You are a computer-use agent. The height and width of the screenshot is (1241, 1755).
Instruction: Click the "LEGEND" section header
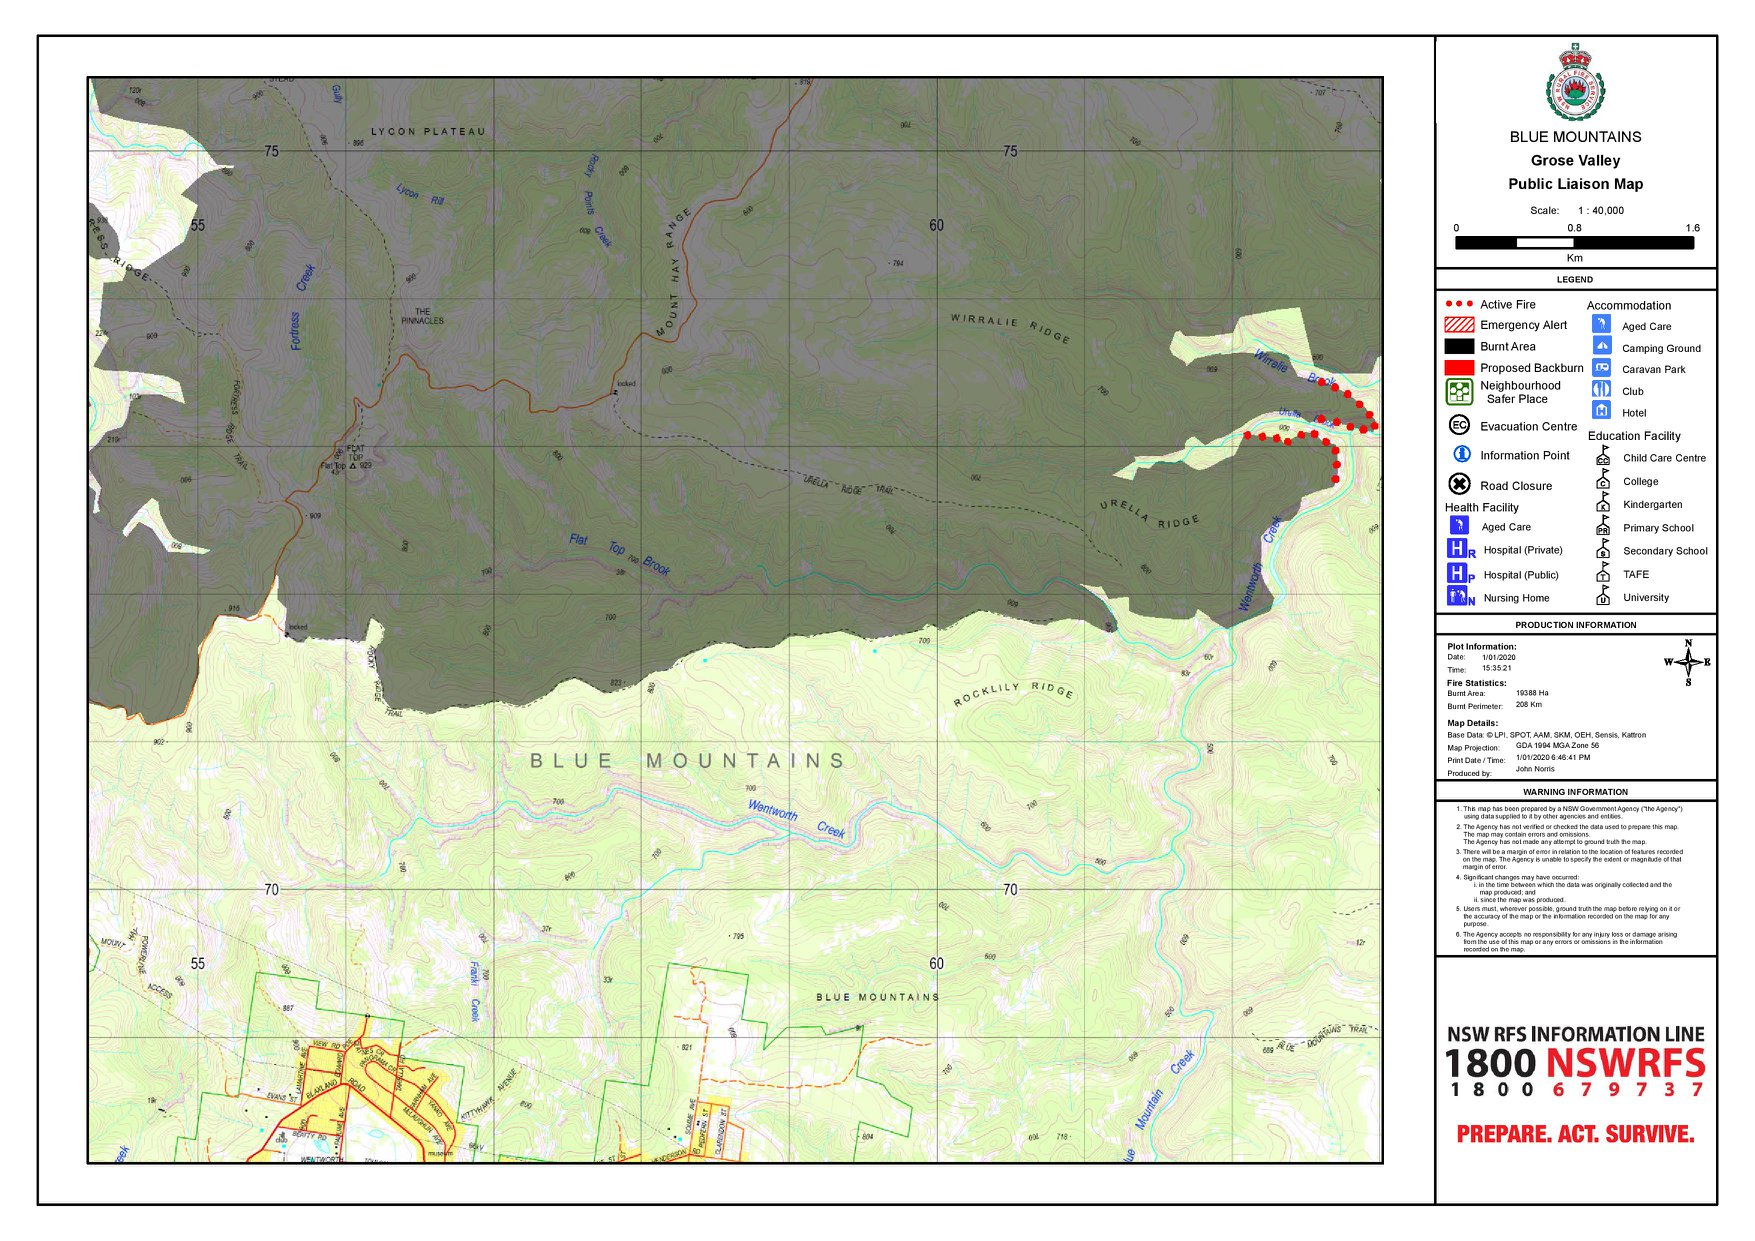(1575, 280)
